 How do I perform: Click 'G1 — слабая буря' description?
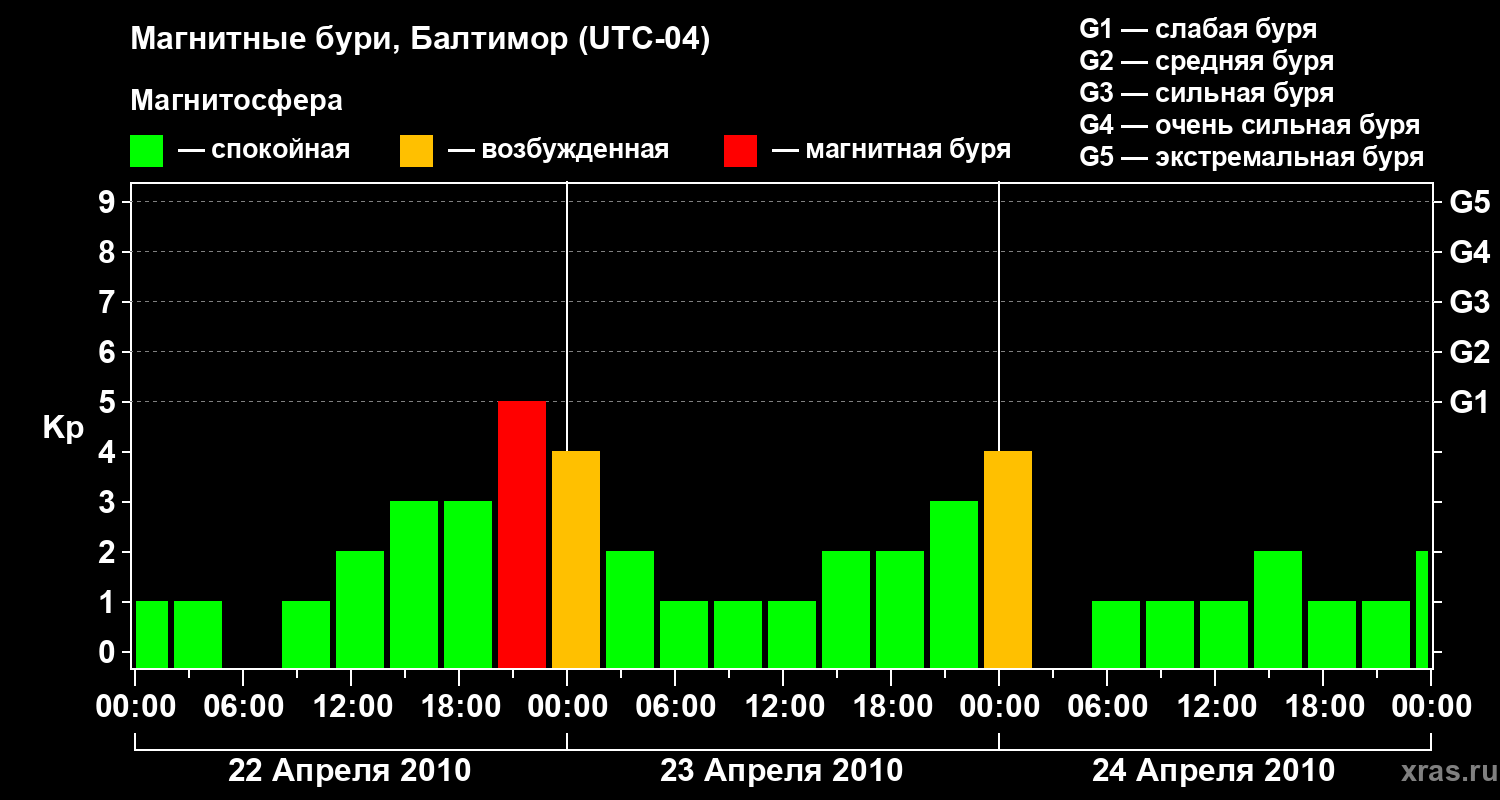tap(1198, 29)
